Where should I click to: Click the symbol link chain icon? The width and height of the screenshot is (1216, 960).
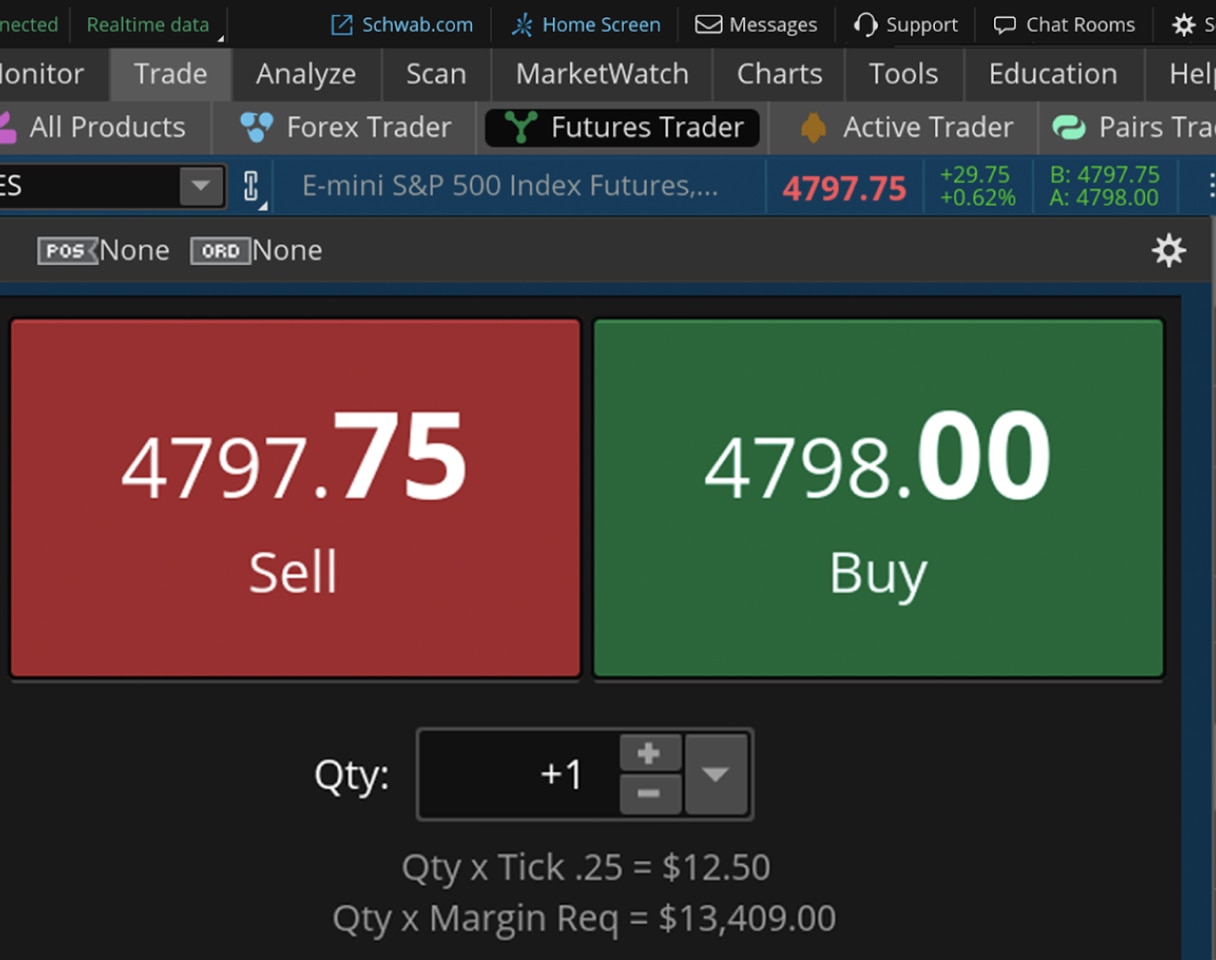pos(251,186)
